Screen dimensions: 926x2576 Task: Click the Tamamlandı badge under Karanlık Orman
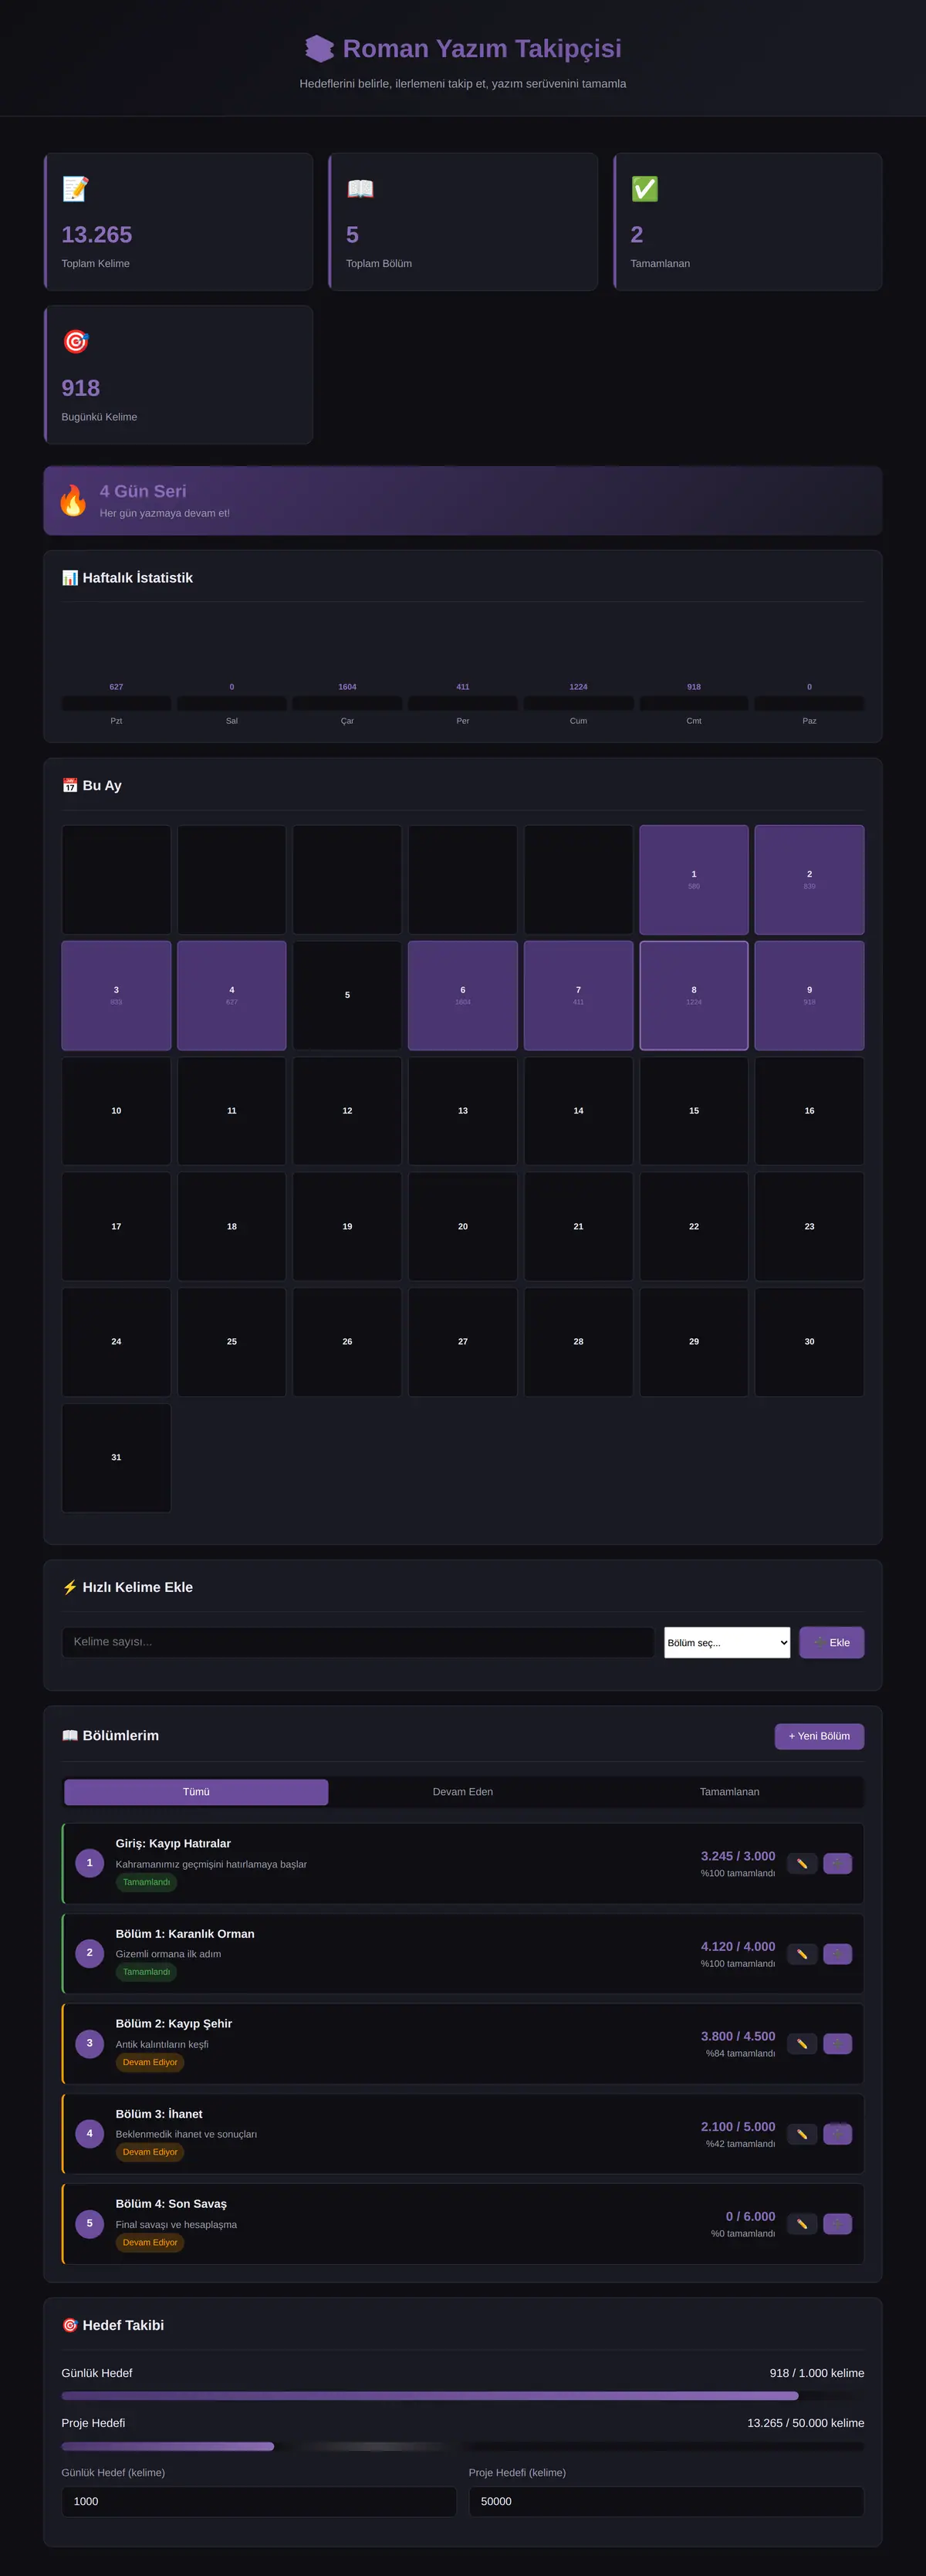(146, 1972)
